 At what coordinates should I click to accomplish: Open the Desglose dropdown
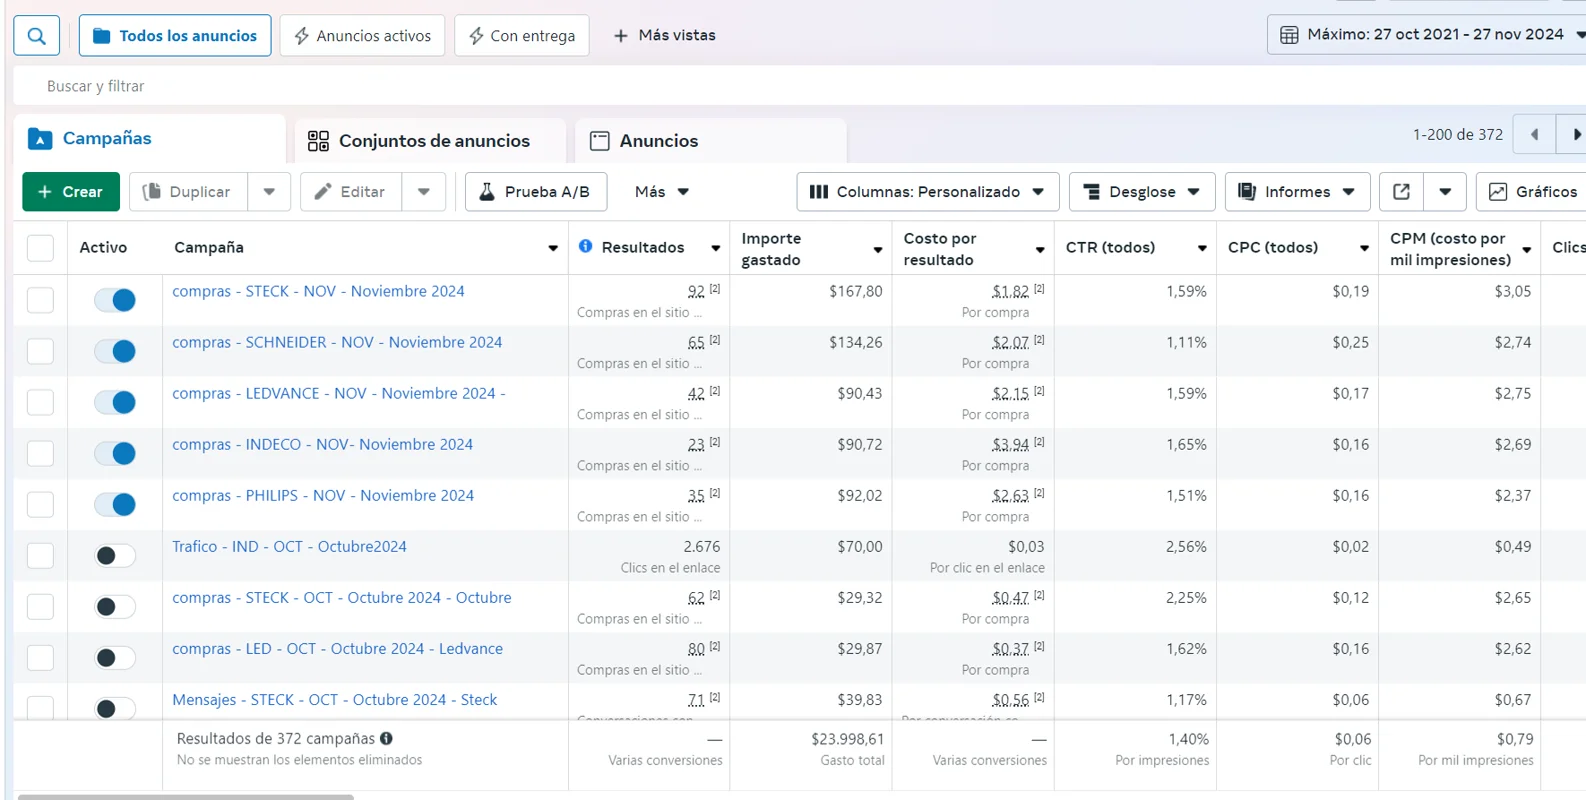point(1141,192)
